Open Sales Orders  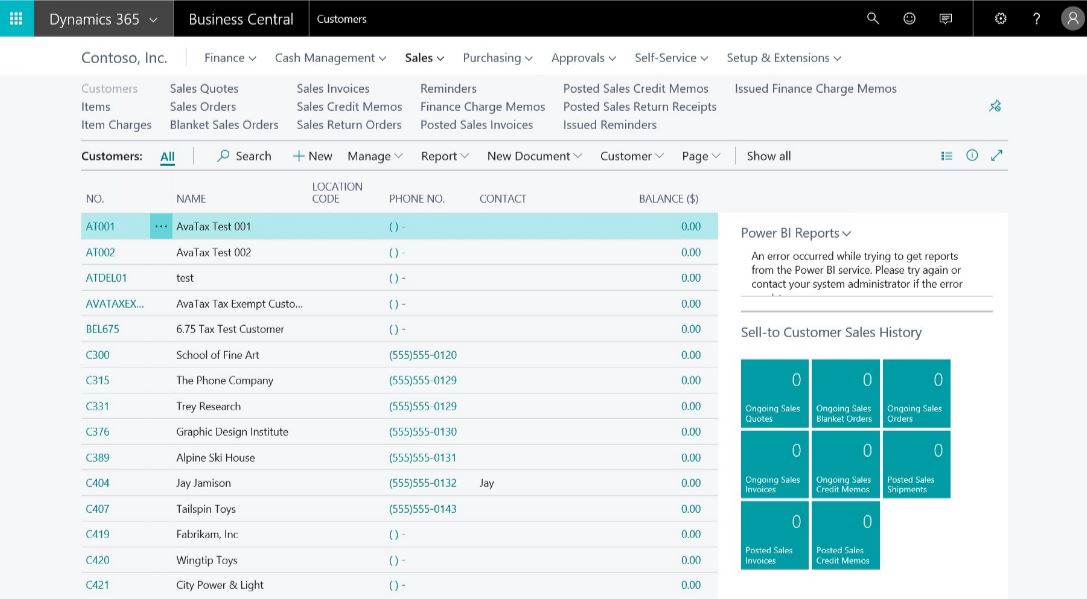202,107
